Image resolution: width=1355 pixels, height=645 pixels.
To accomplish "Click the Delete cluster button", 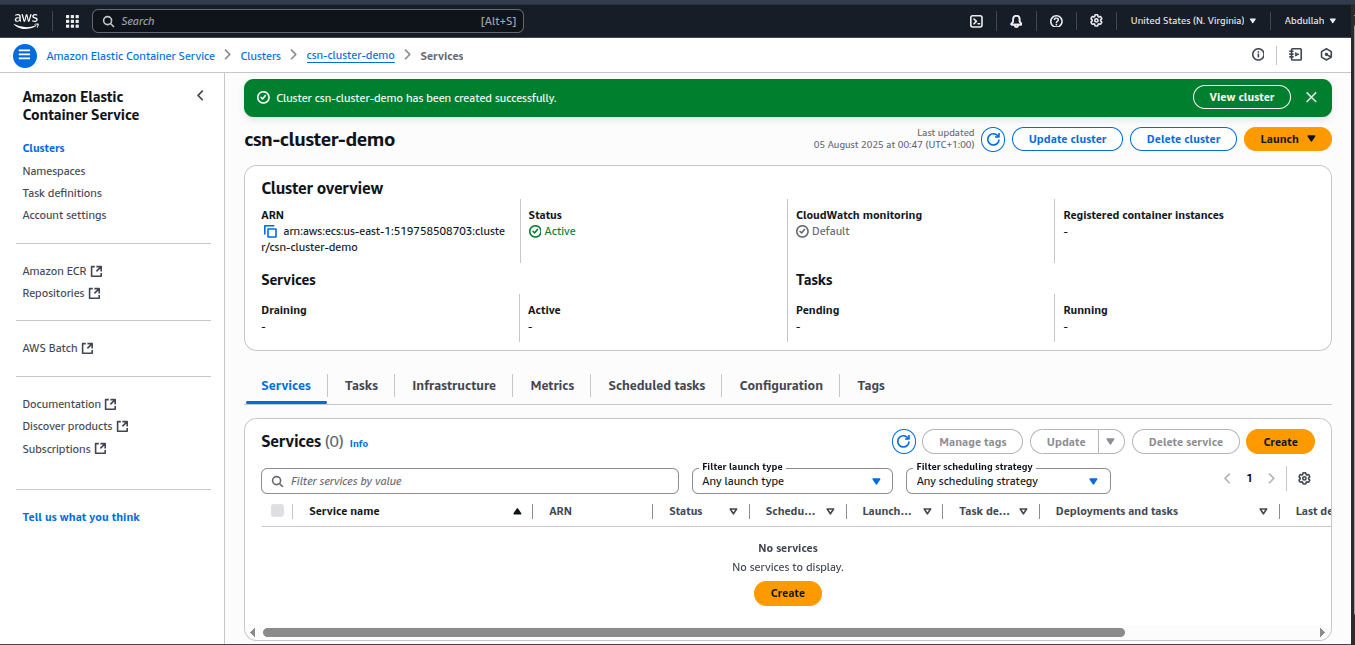I will (x=1183, y=139).
